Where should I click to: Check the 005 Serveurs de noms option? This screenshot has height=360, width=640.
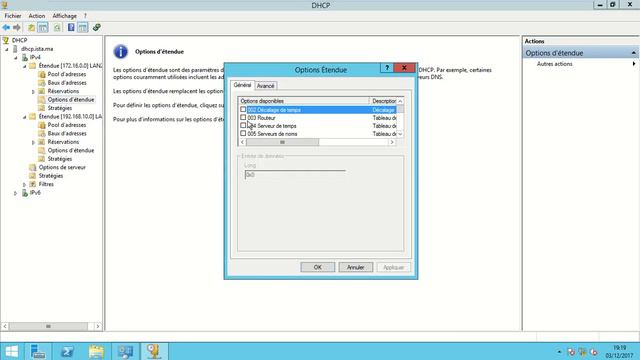[x=243, y=133]
